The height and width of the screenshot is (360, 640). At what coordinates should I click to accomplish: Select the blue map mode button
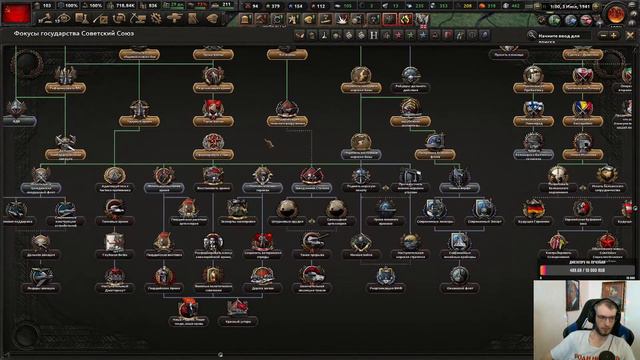coord(570,20)
